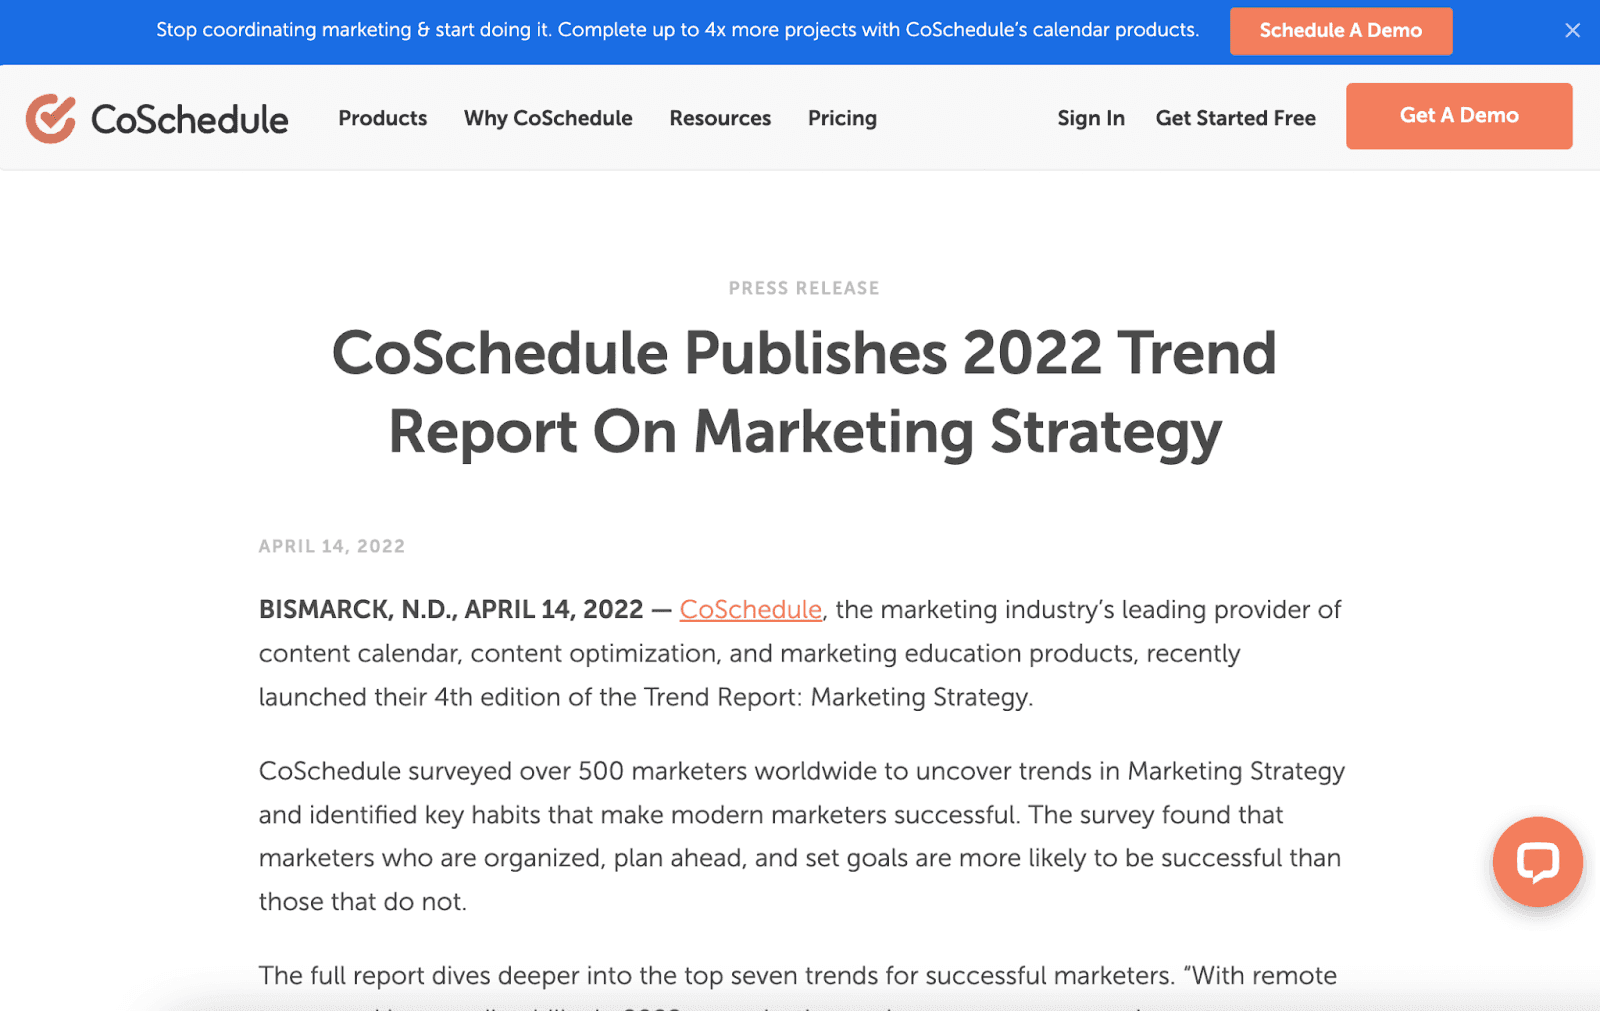Go to Pricing page

(x=842, y=118)
